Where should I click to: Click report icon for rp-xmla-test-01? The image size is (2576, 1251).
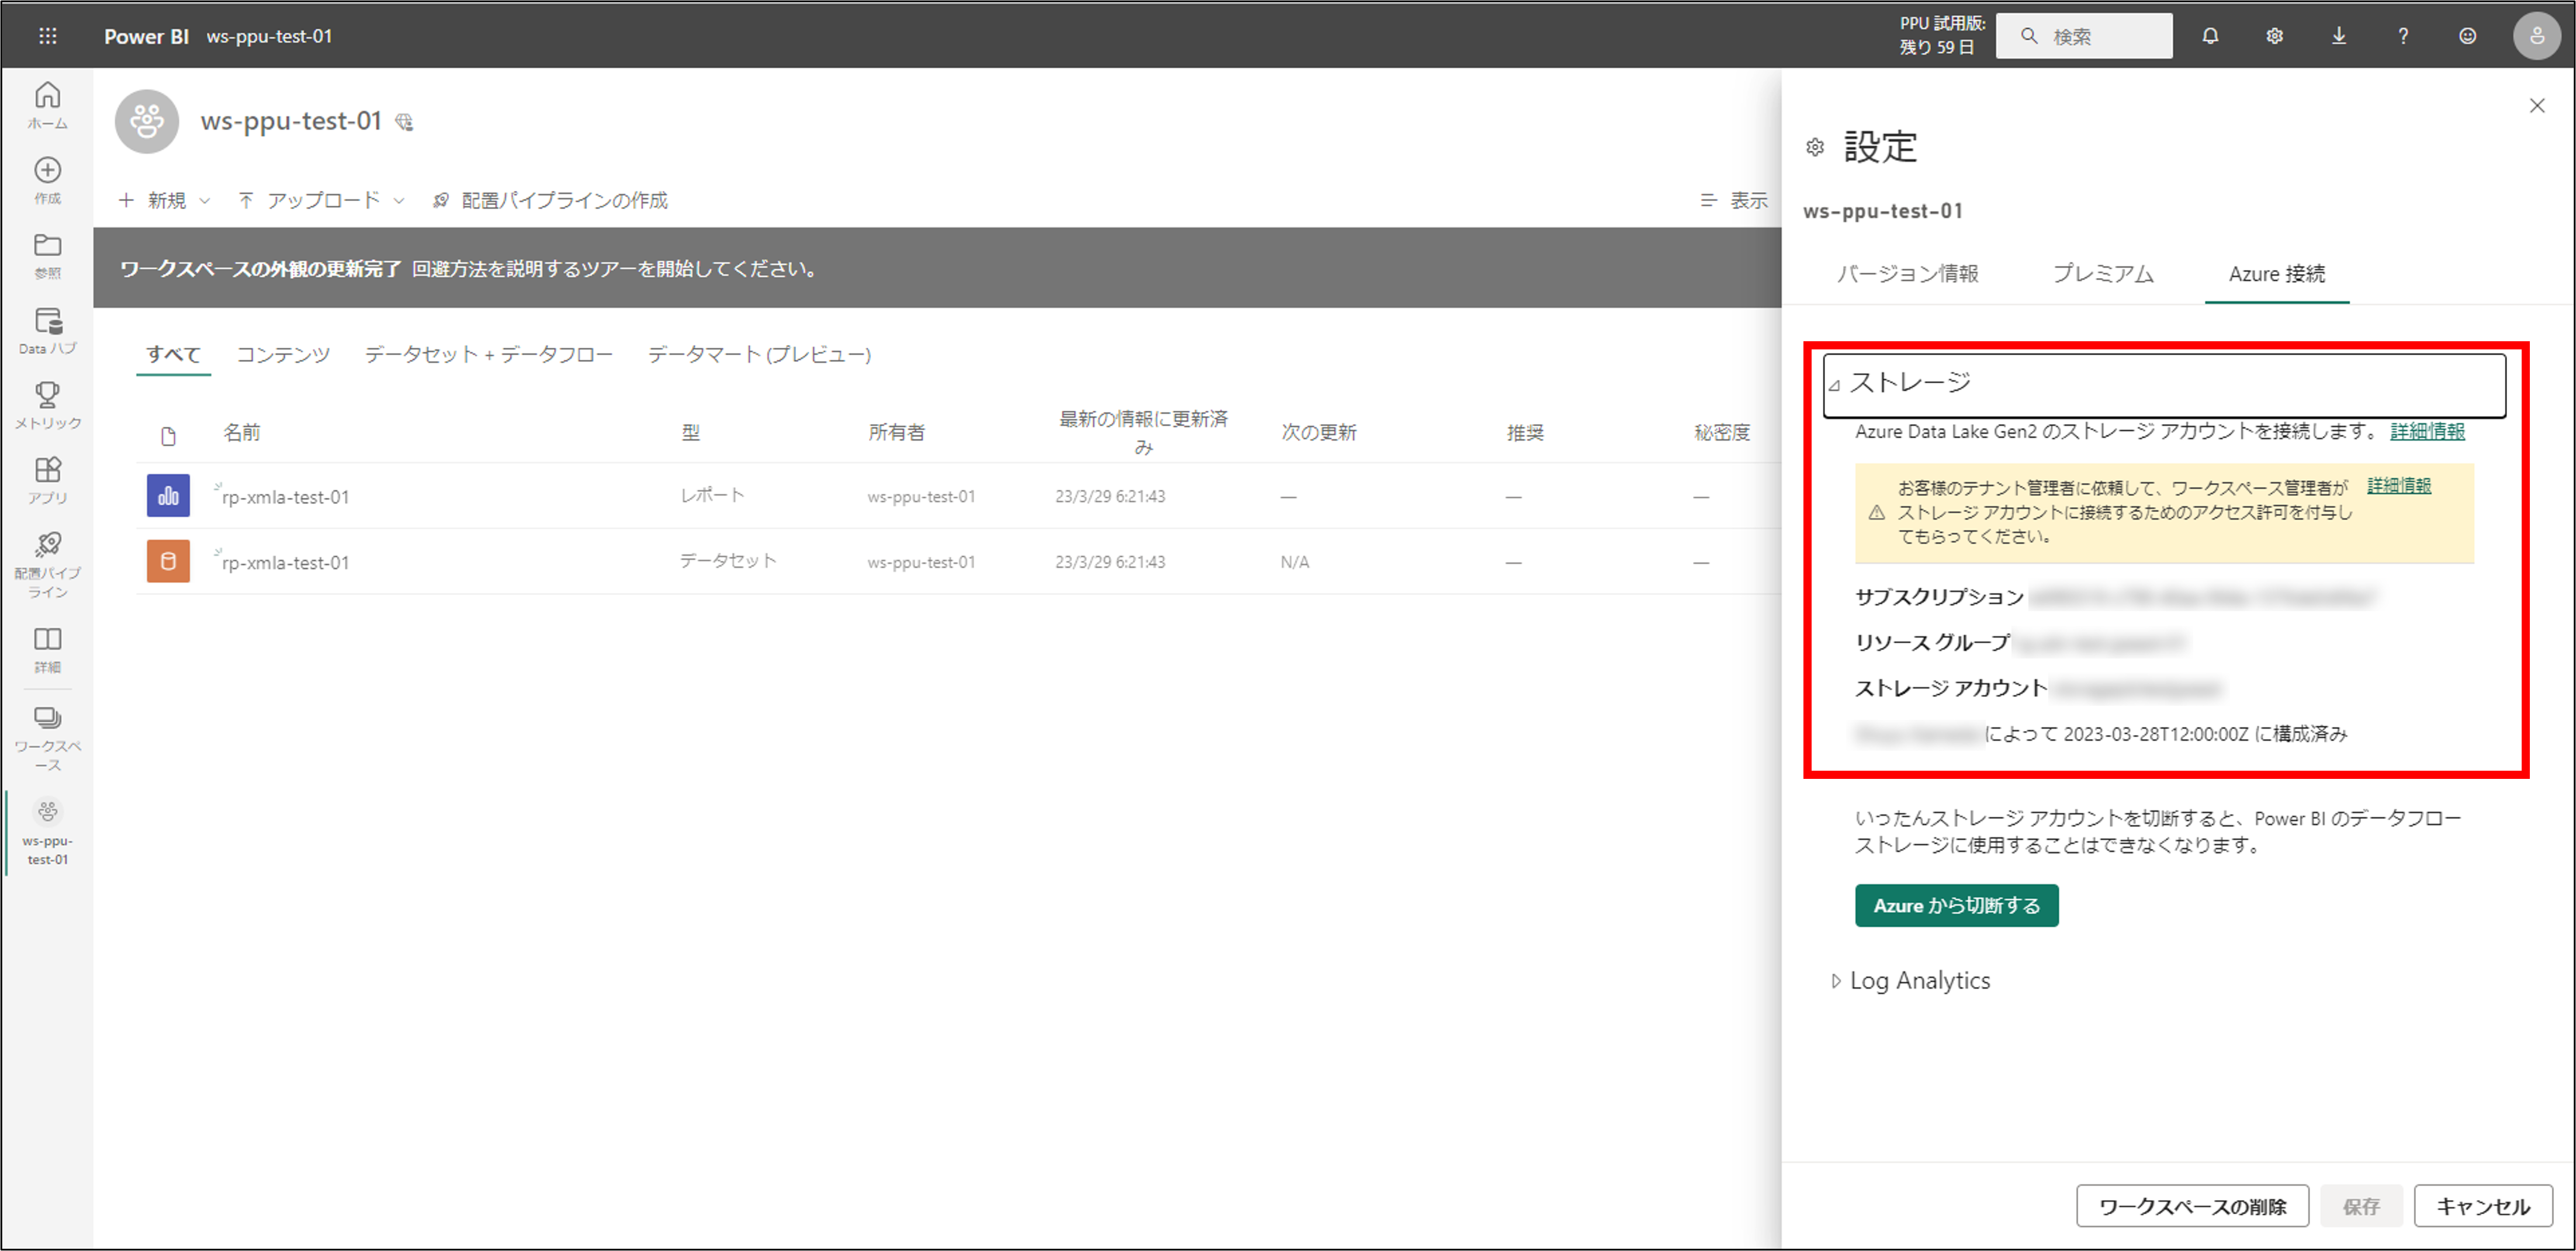pos(168,495)
